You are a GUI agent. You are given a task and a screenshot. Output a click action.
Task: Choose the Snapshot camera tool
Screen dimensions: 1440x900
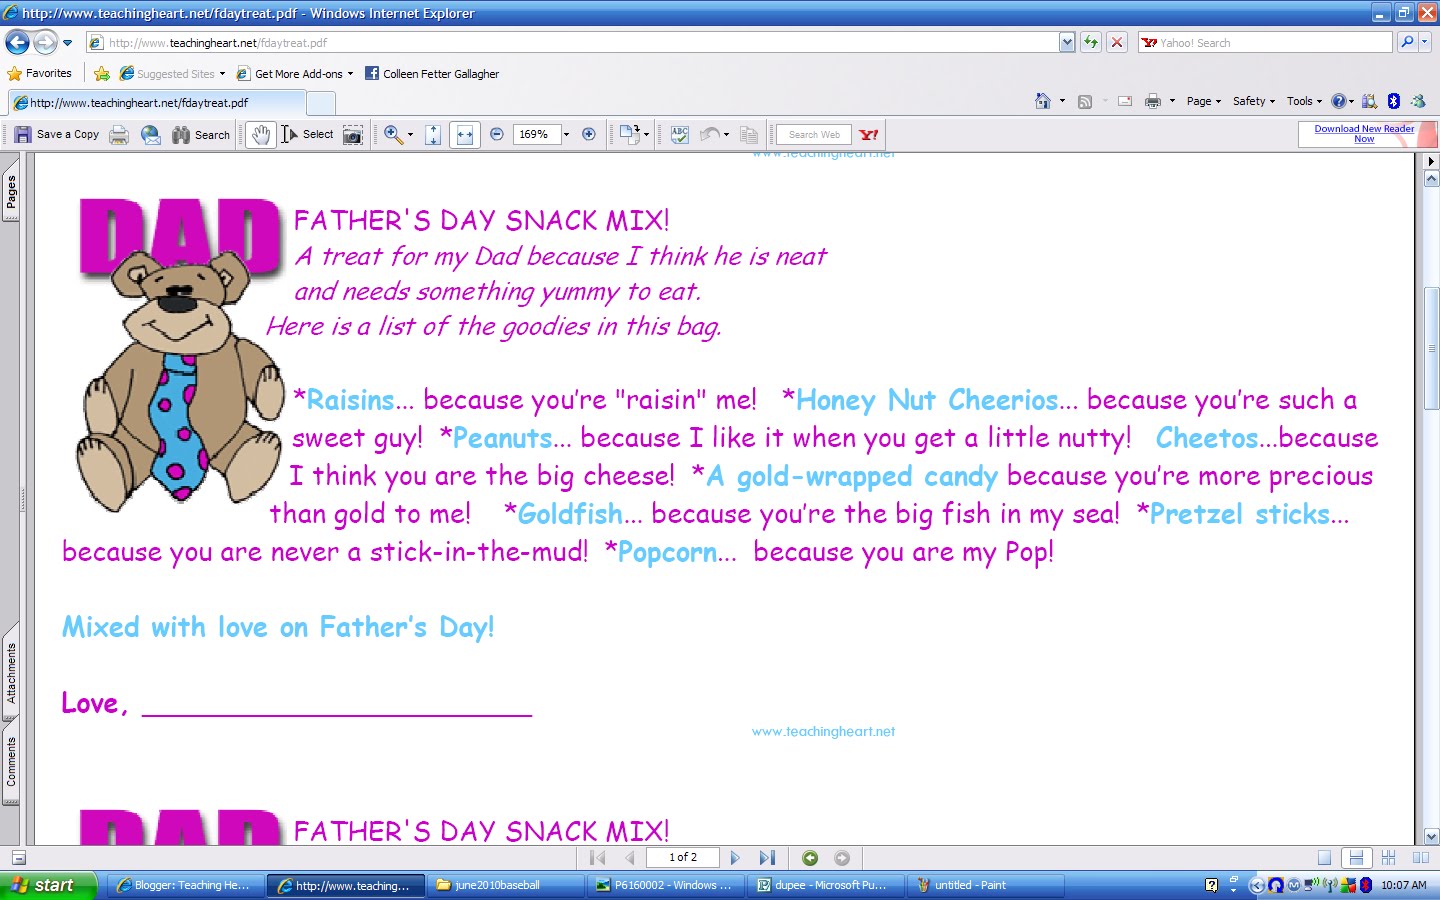[x=353, y=135]
